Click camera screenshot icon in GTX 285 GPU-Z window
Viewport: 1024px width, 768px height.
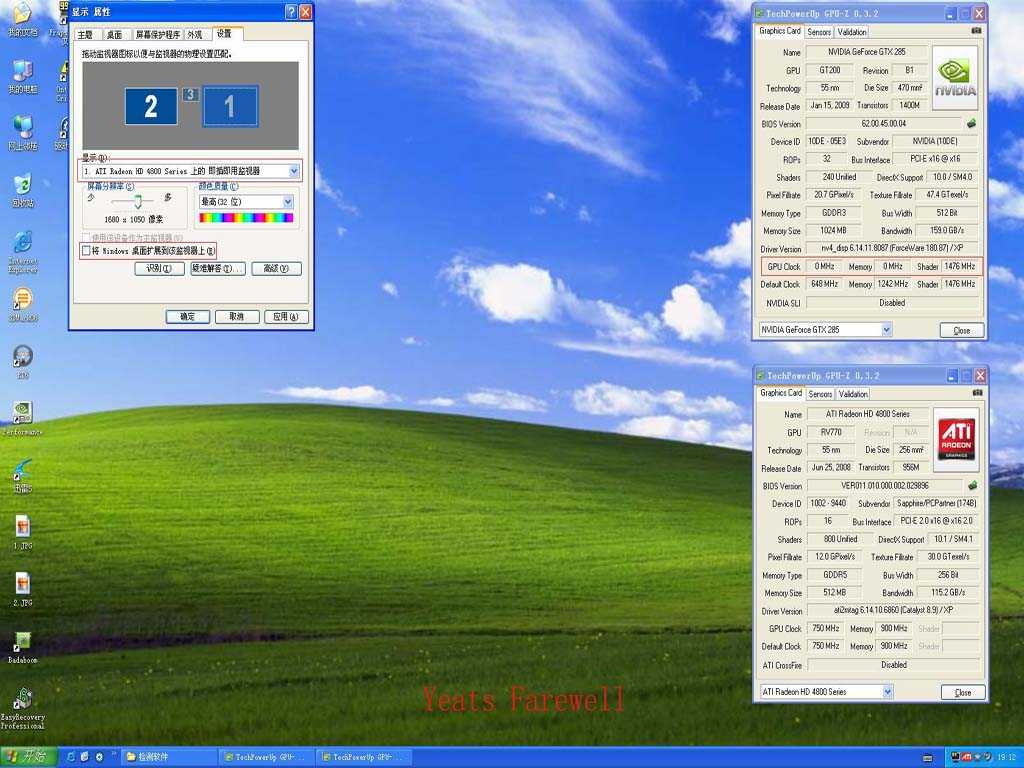point(976,31)
